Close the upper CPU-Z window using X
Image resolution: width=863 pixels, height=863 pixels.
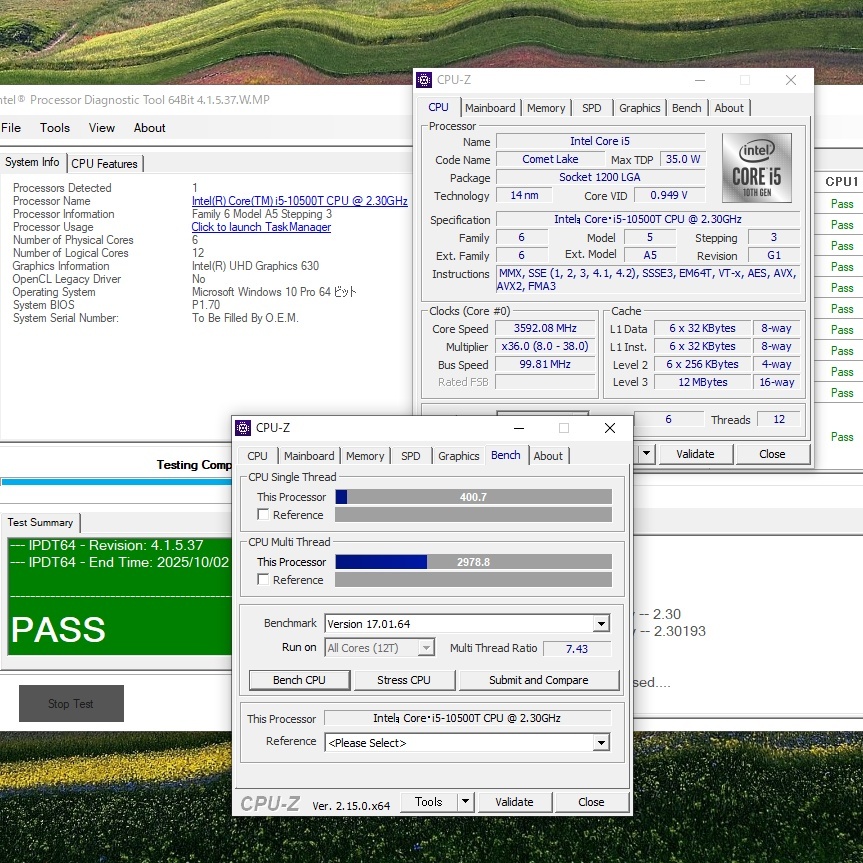(x=791, y=80)
